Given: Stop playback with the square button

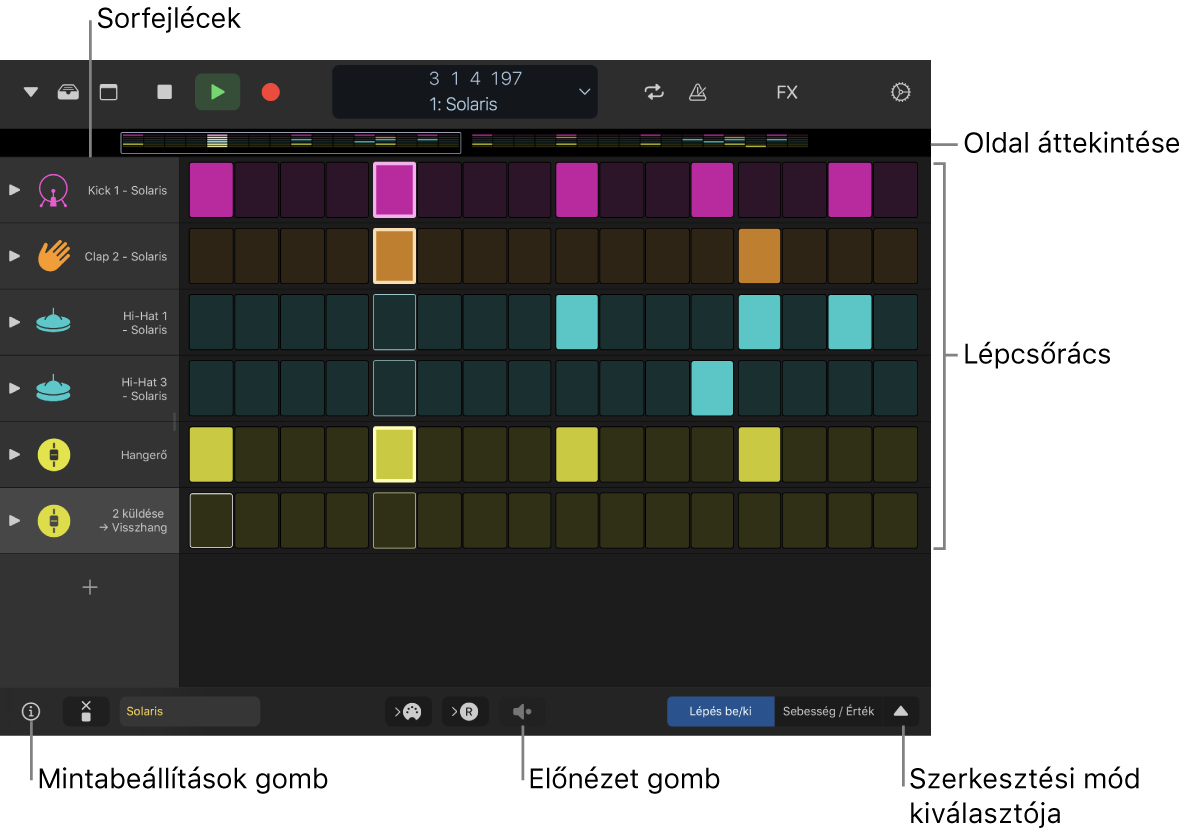Looking at the screenshot, I should [164, 93].
